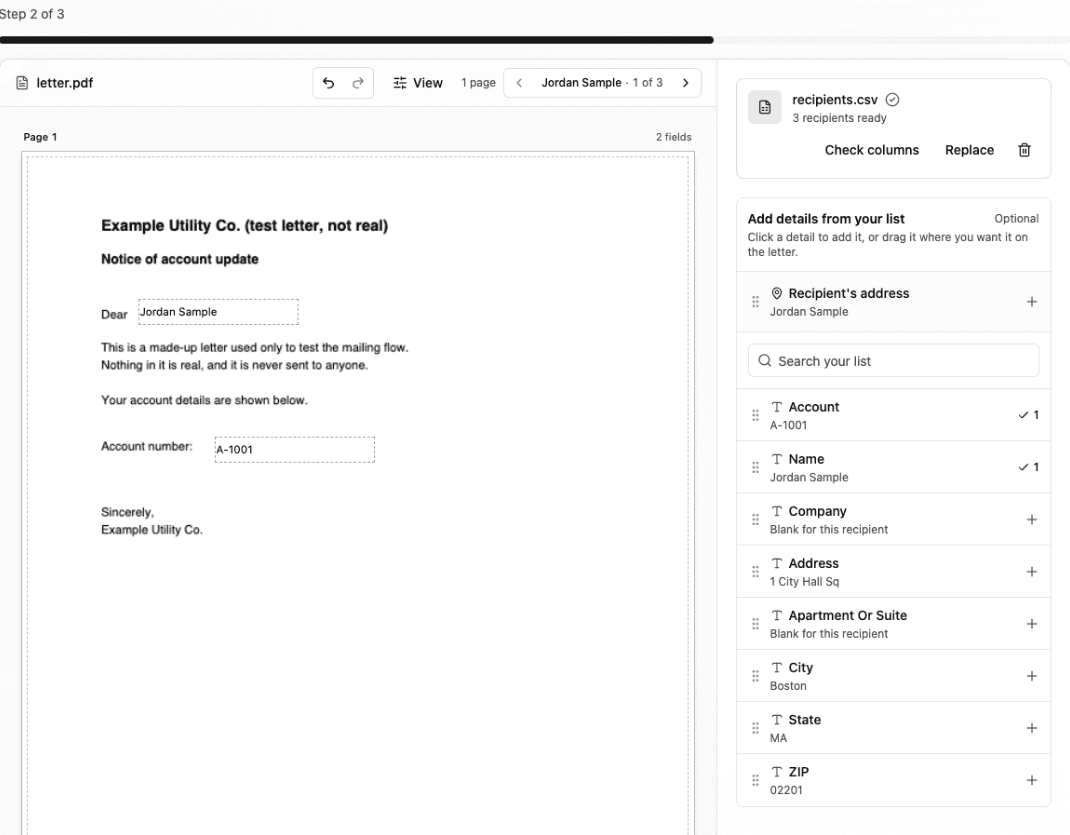Select the A-1001 field on letter
This screenshot has height=835, width=1070.
(x=295, y=450)
